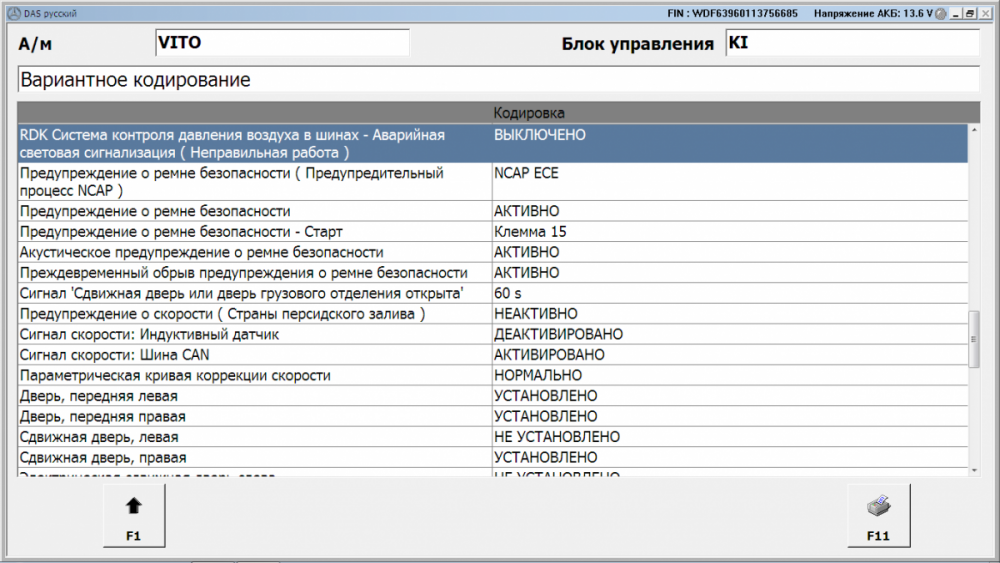Click the 'Вариантное кодирование' title field
The image size is (1000, 563).
[x=499, y=80]
